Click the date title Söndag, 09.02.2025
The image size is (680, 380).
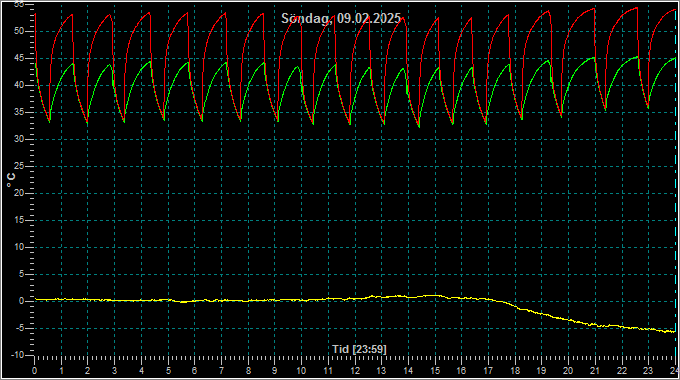coord(341,19)
